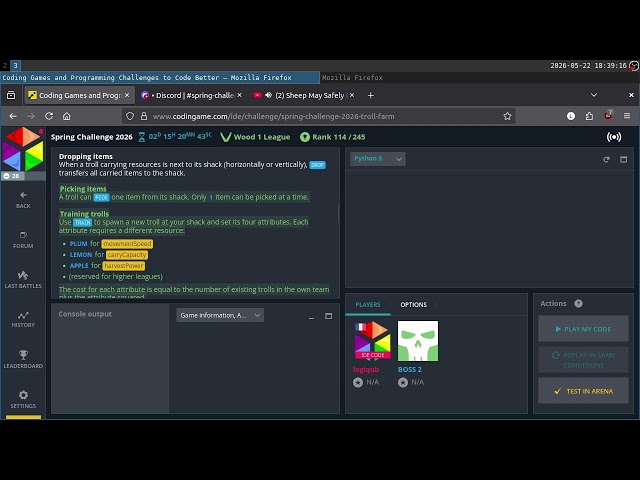Switch to the OPTIONS tab
This screenshot has height=480, width=640.
(413, 304)
